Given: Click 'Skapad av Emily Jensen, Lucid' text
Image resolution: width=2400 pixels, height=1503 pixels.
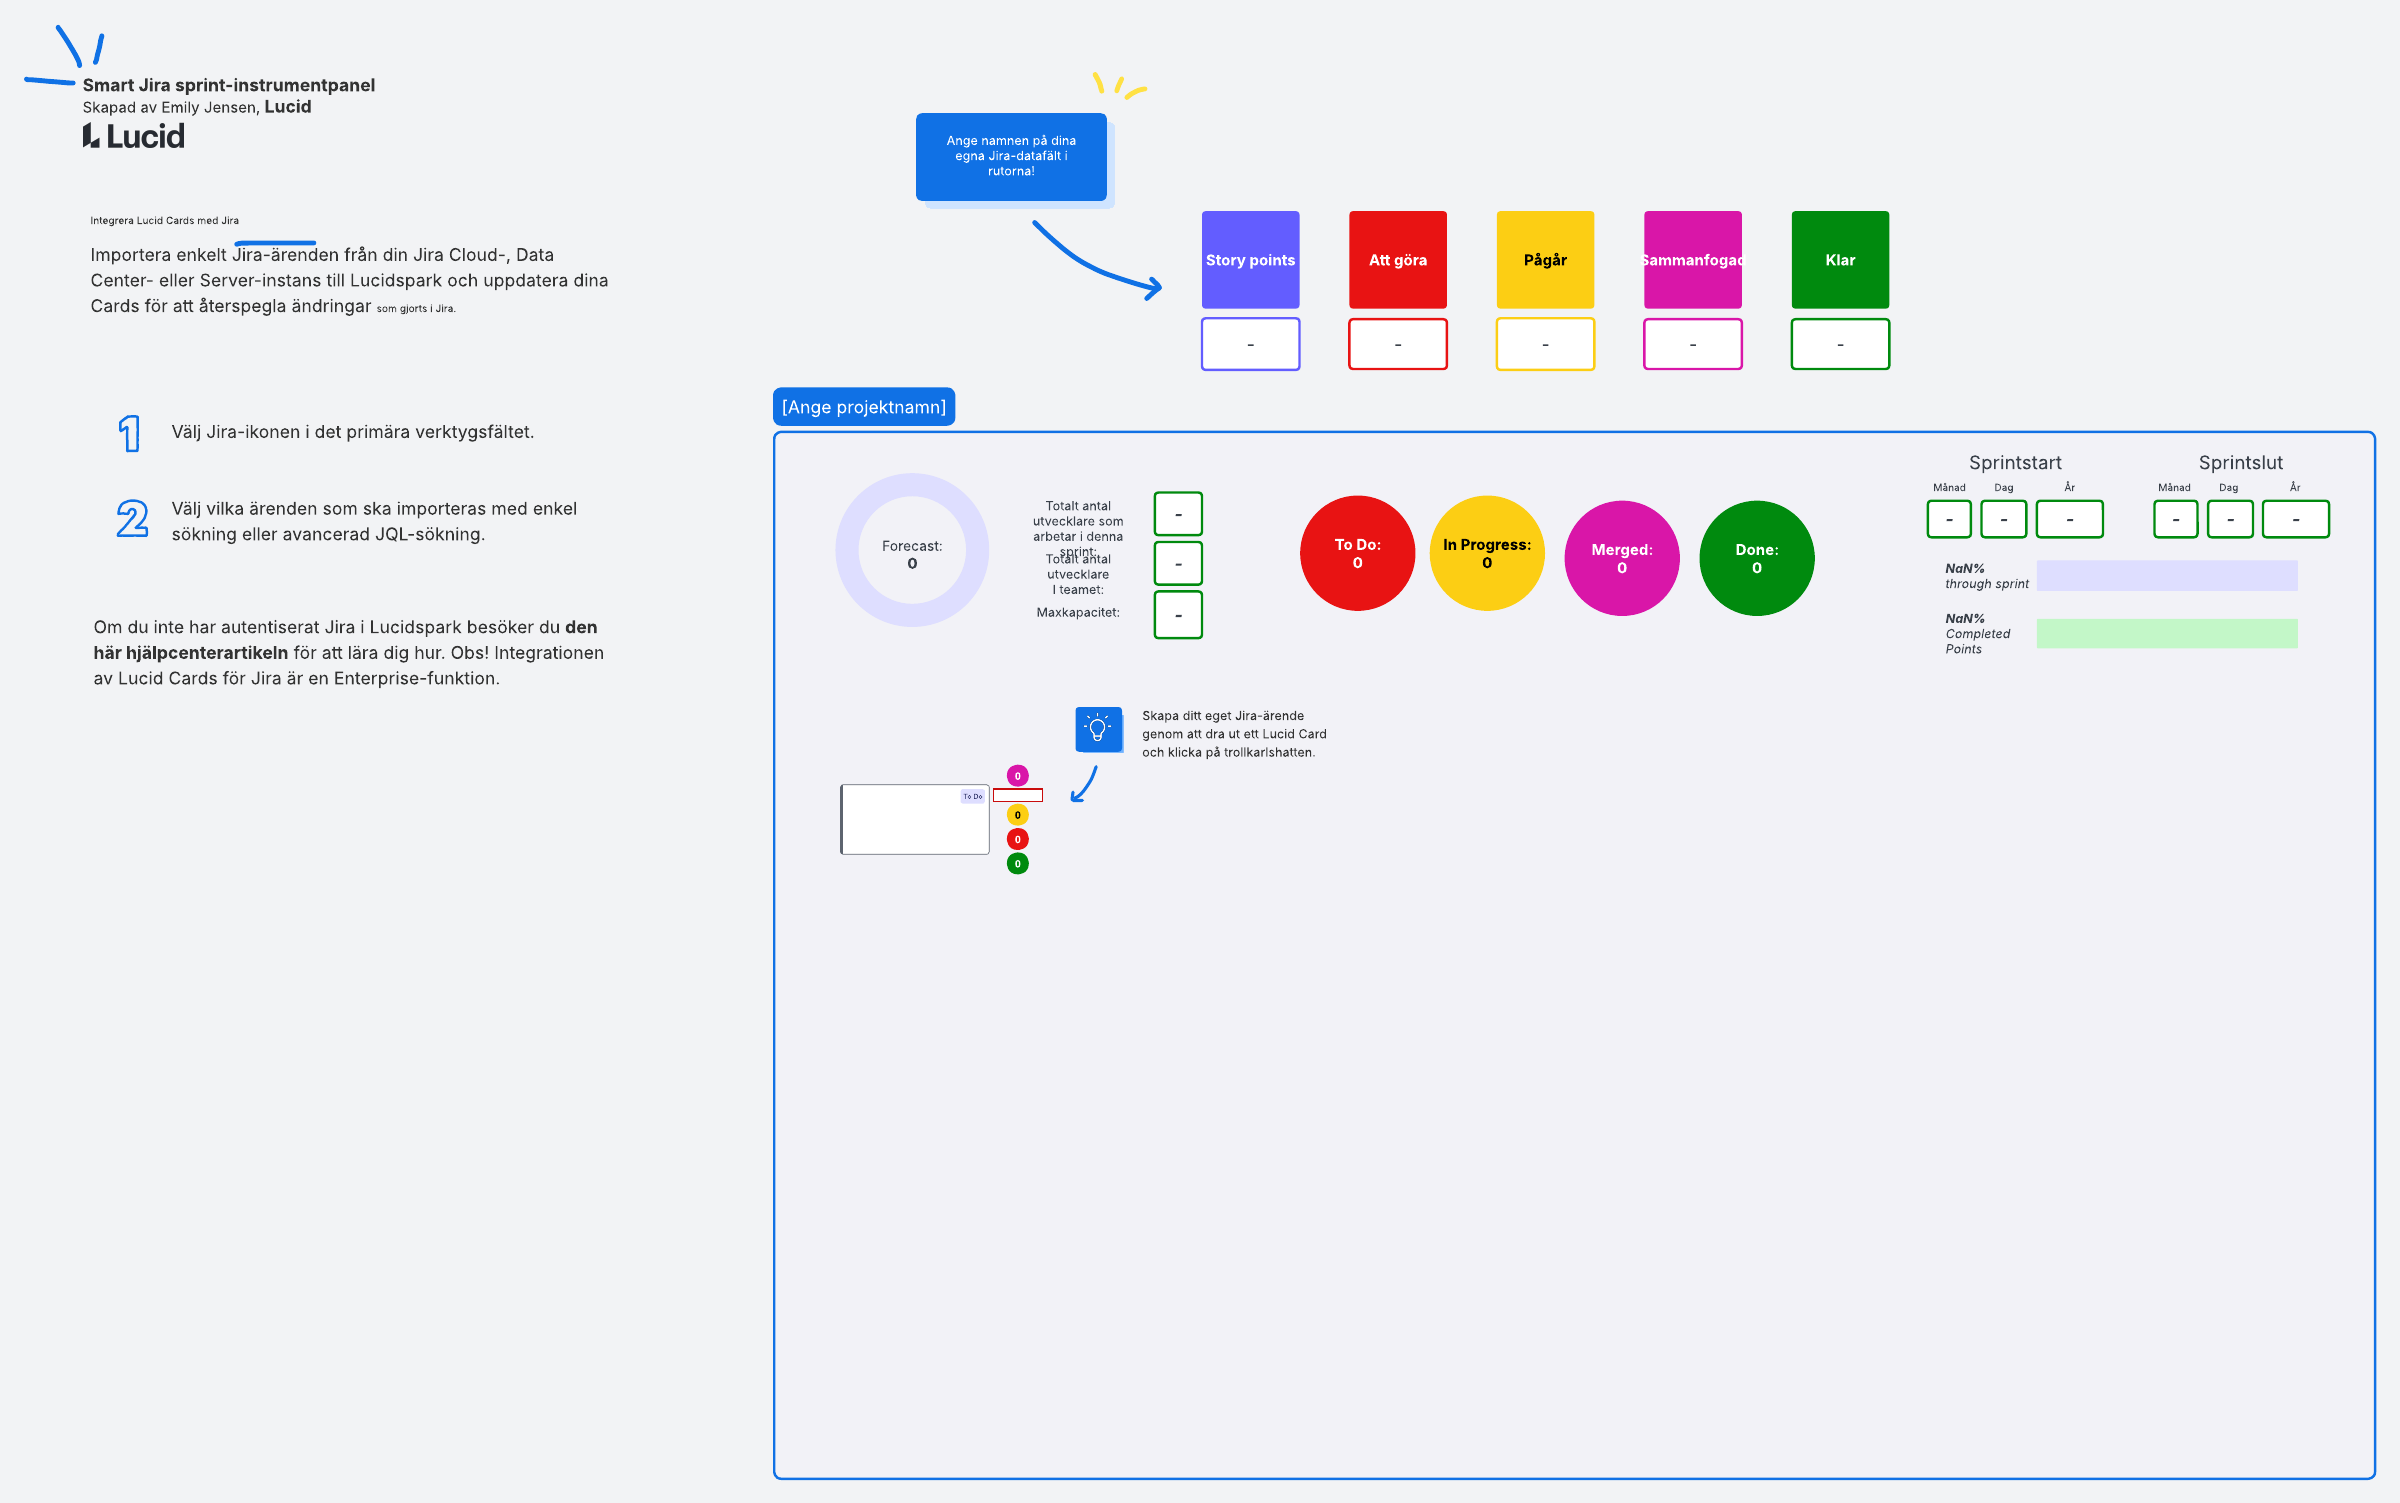Looking at the screenshot, I should [197, 107].
